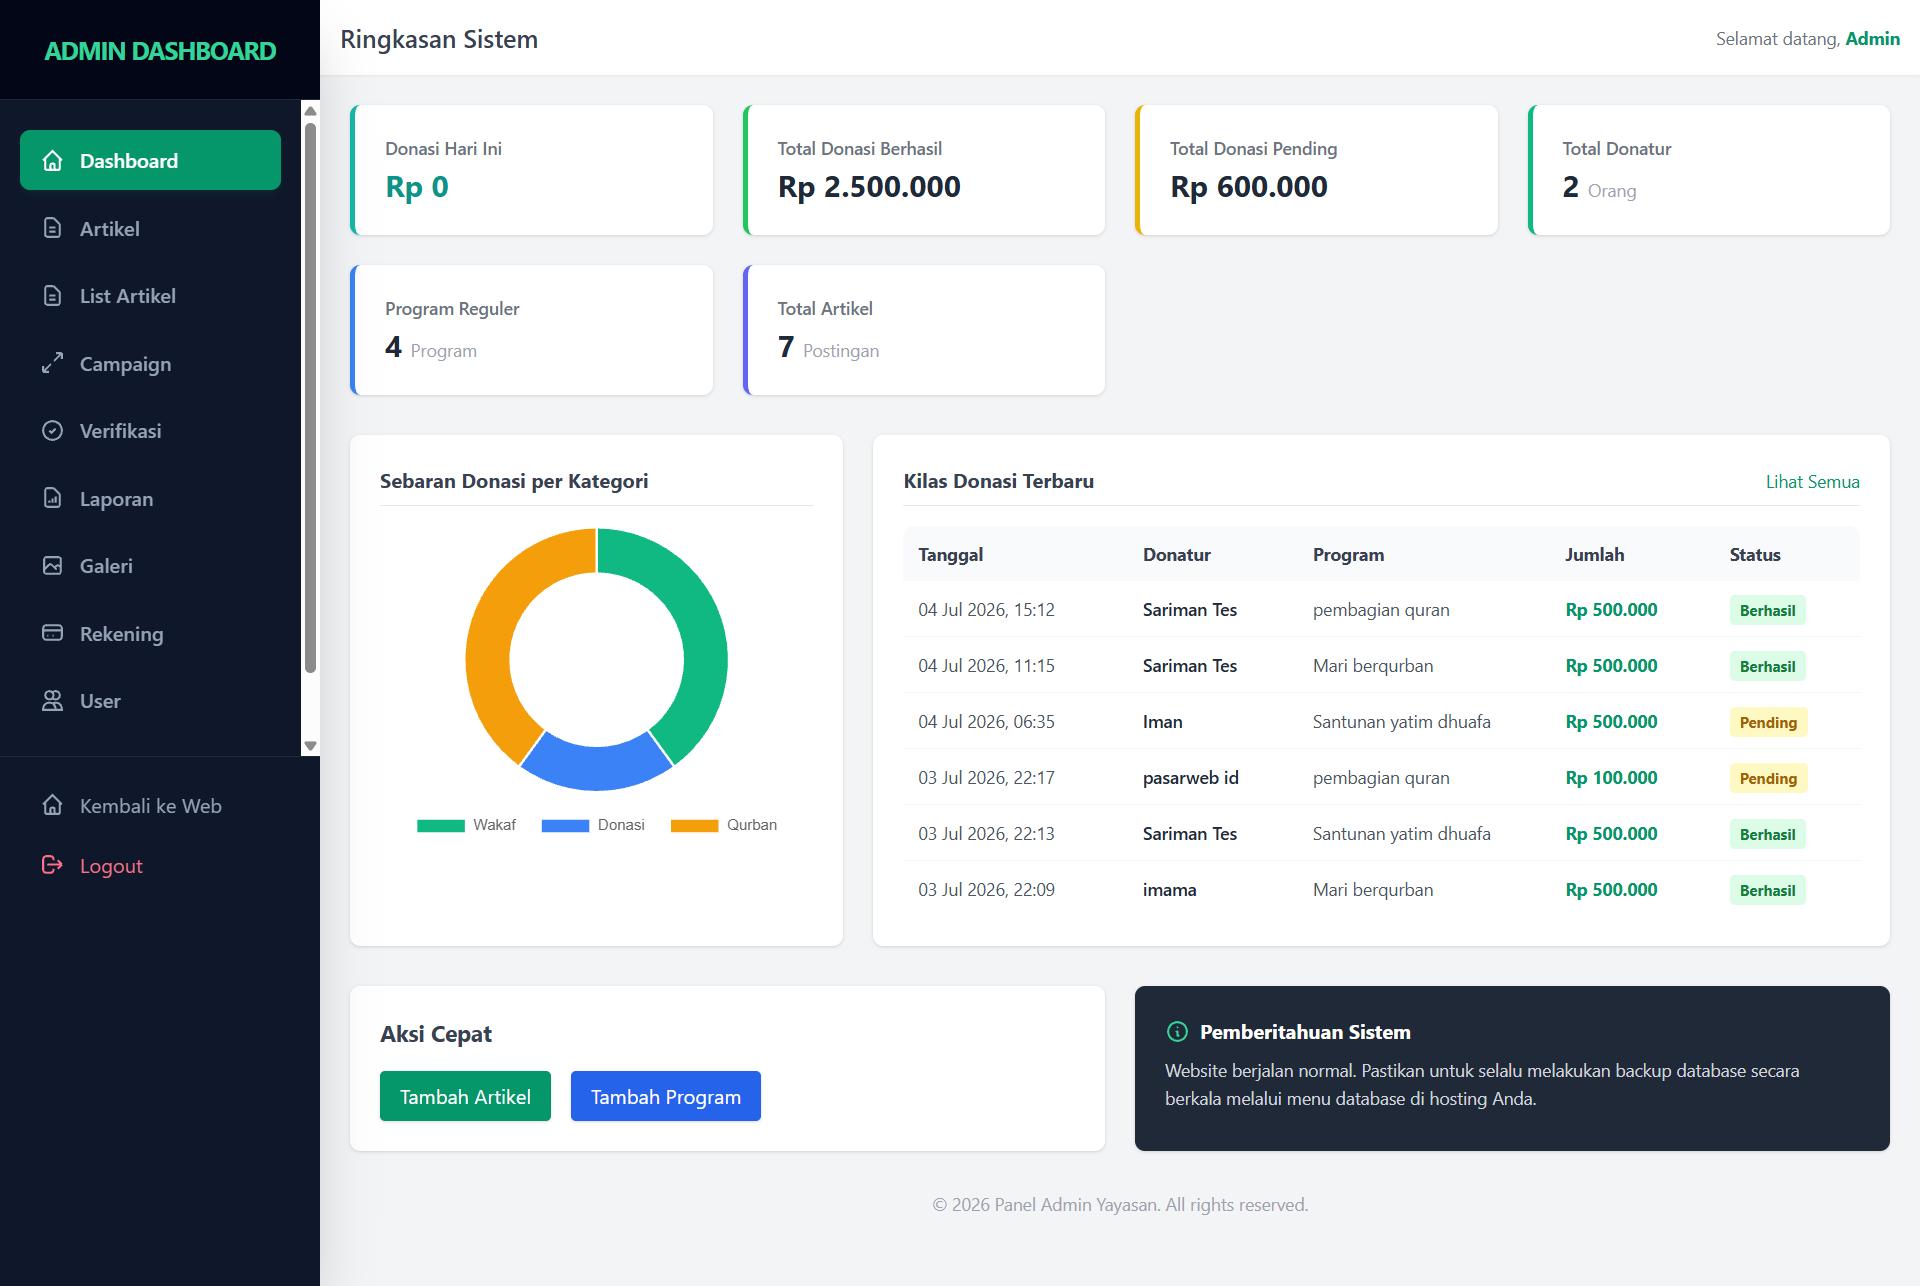Click the Dashboard home icon in sidebar
Viewport: 1920px width, 1286px height.
(x=53, y=160)
